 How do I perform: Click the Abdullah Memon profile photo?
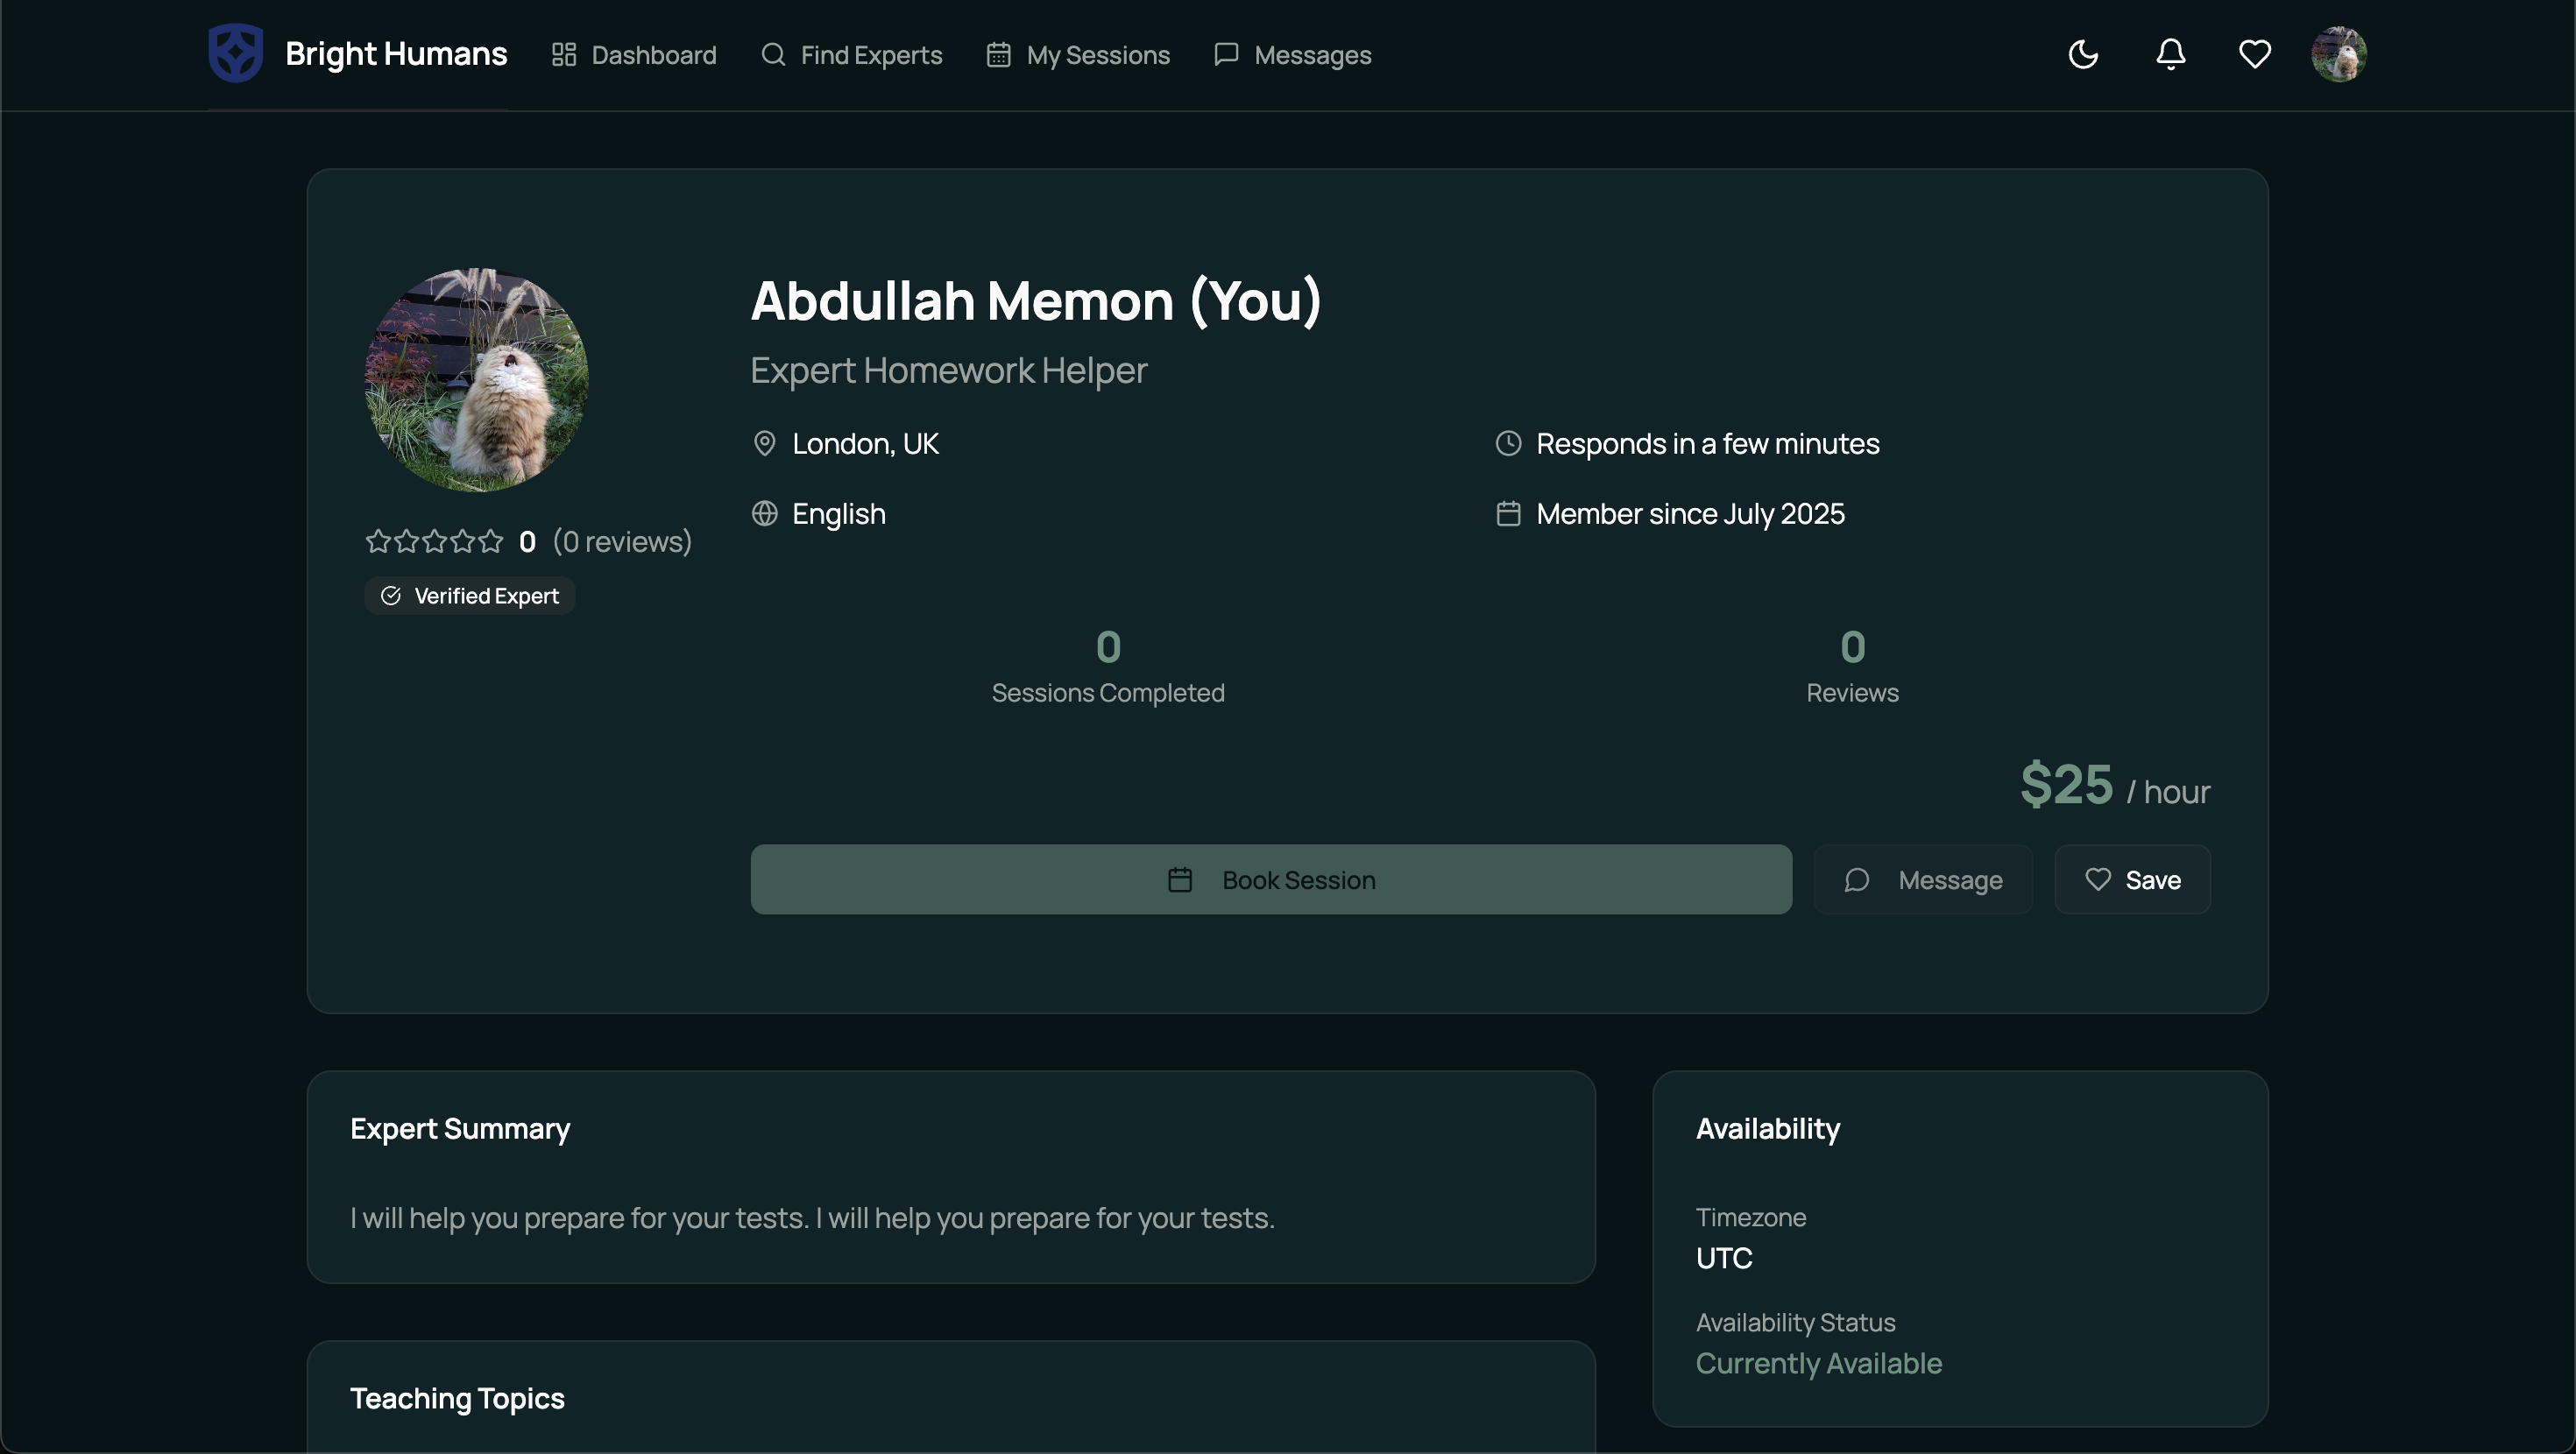(x=476, y=380)
